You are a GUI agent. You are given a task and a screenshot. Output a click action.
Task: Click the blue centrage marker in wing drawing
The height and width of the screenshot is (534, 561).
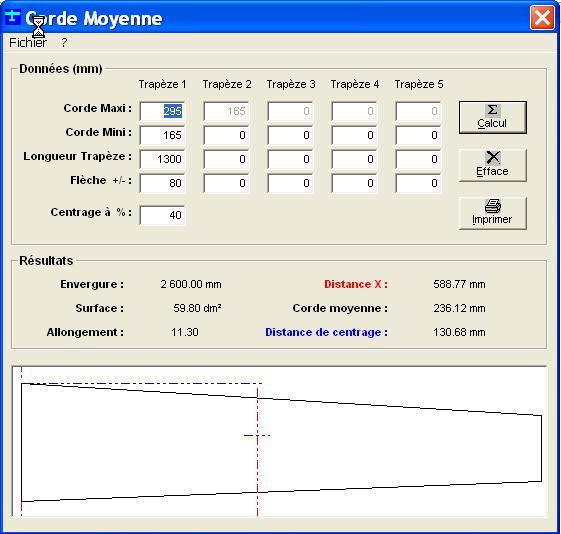[x=257, y=435]
